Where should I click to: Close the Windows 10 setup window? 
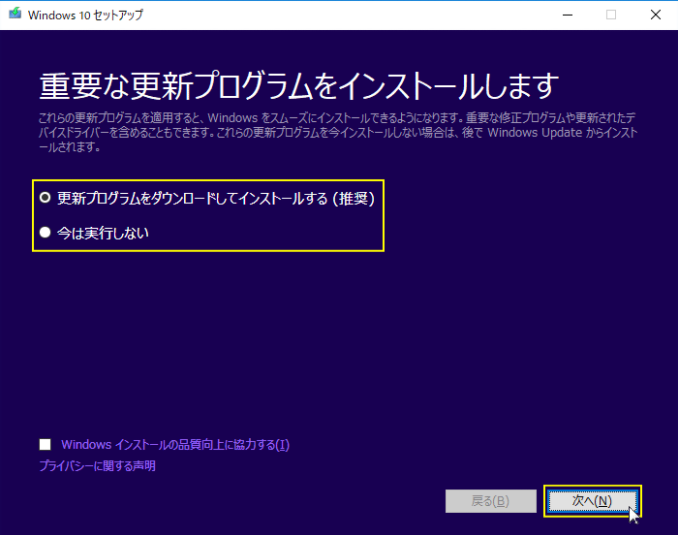tap(656, 15)
